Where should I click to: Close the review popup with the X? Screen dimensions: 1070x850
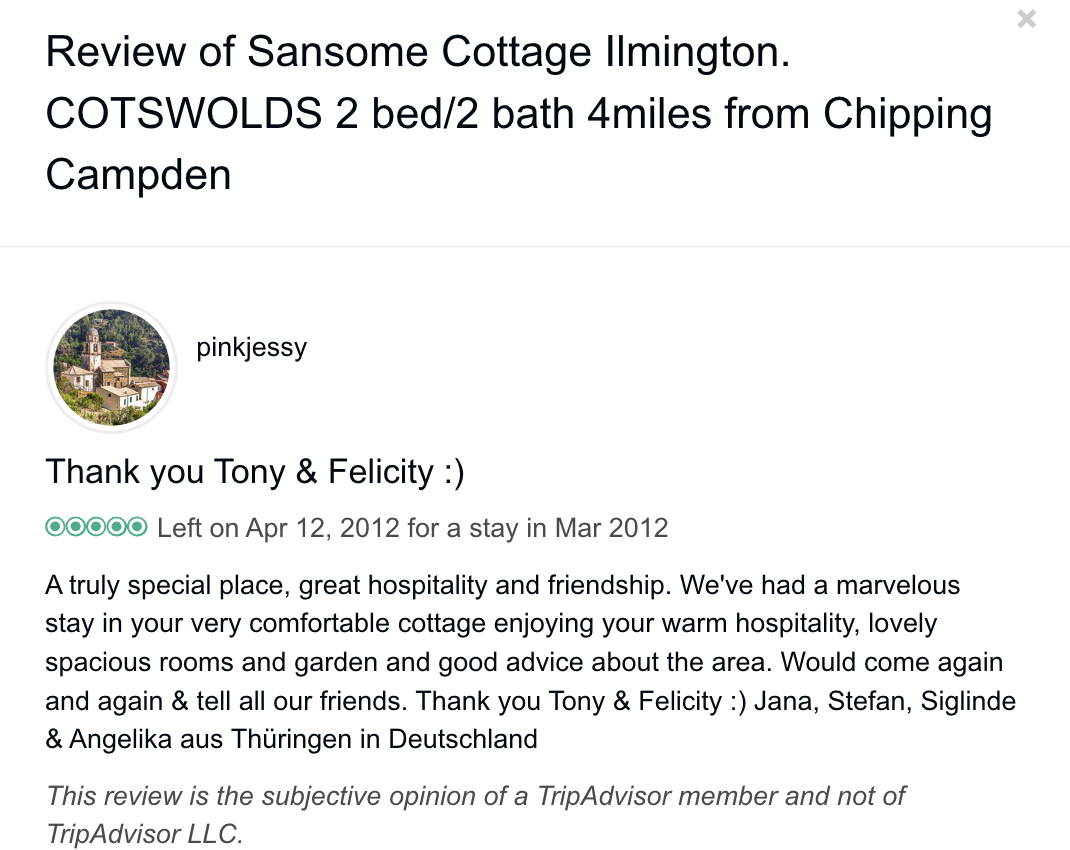tap(1026, 18)
